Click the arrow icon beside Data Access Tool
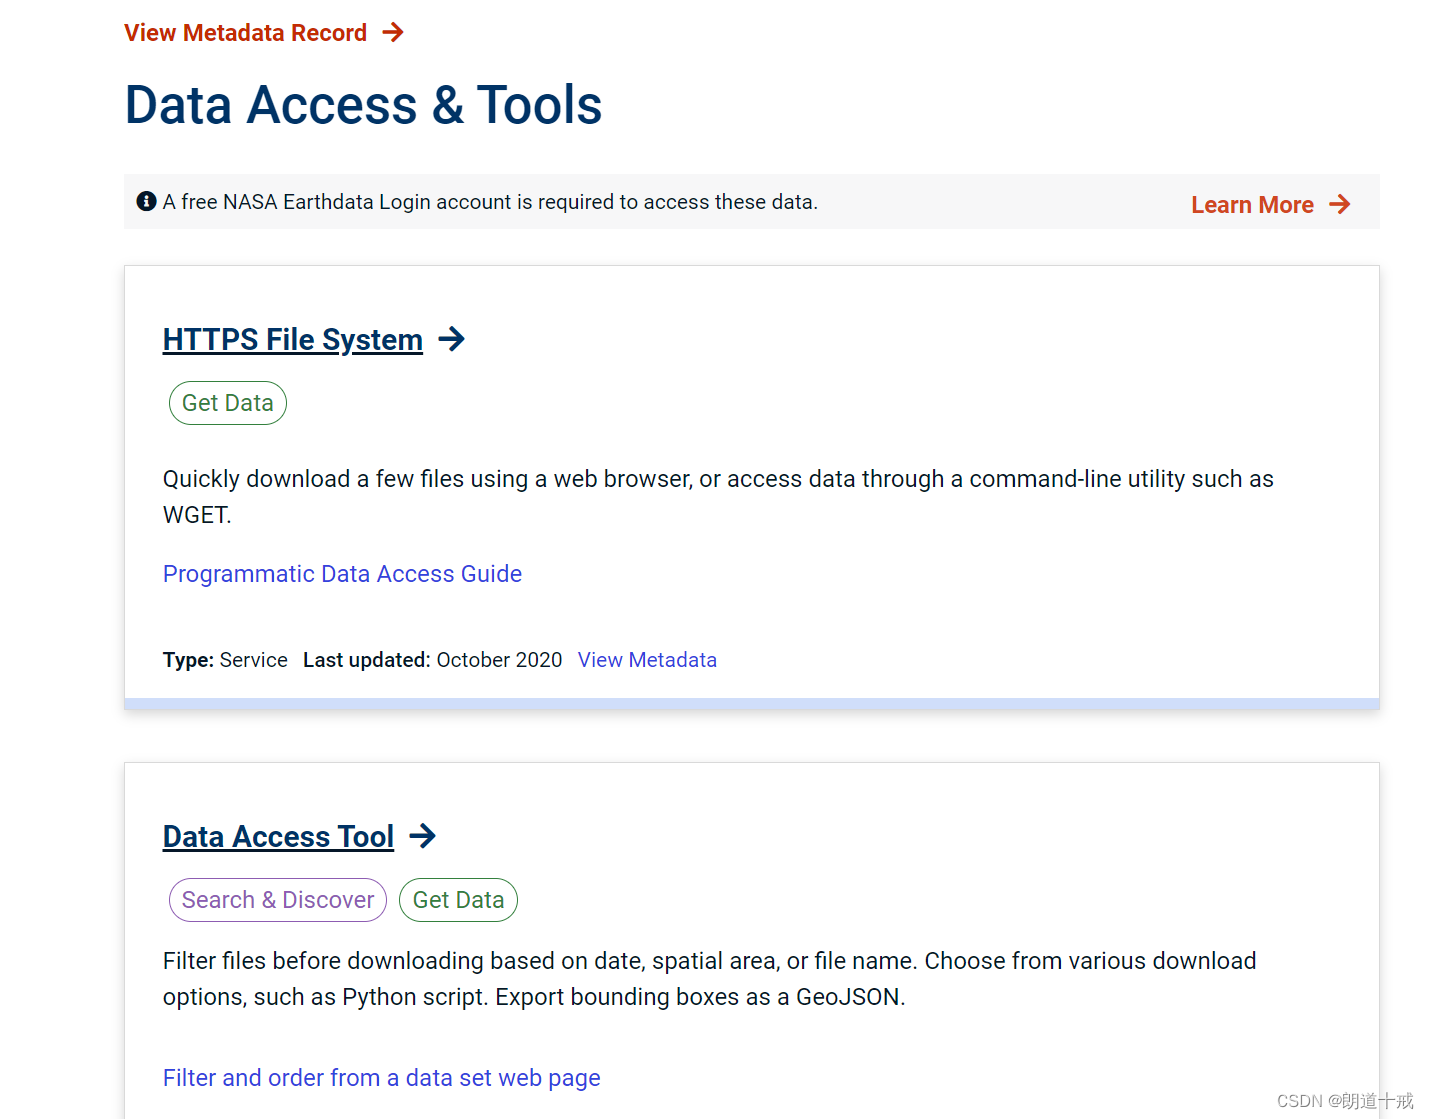The width and height of the screenshot is (1429, 1119). click(423, 836)
